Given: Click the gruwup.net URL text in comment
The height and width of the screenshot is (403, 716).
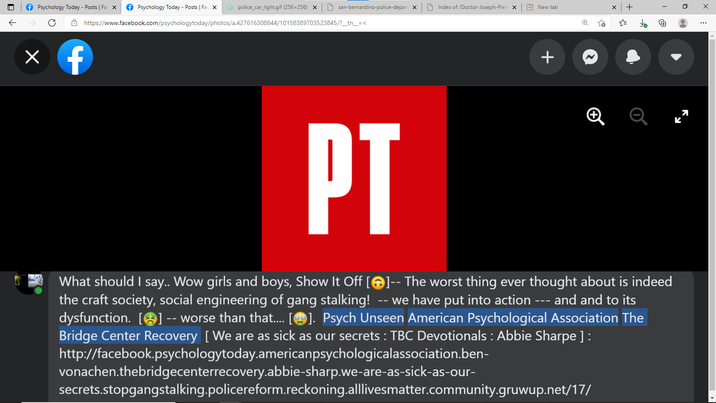Looking at the screenshot, I should pyautogui.click(x=325, y=372).
